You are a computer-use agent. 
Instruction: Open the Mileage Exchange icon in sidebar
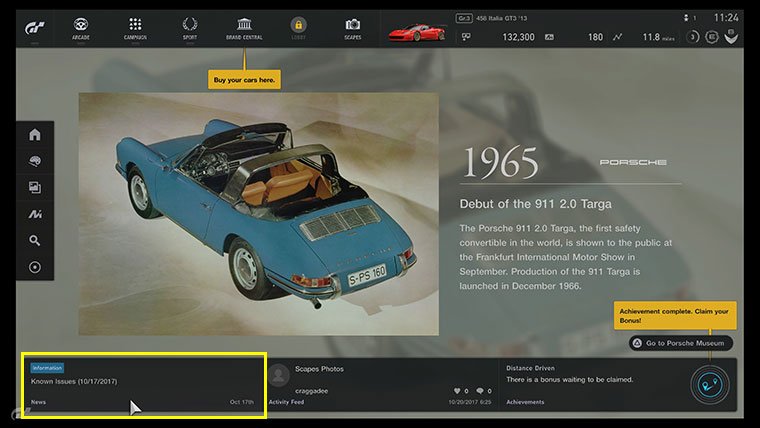tap(35, 214)
